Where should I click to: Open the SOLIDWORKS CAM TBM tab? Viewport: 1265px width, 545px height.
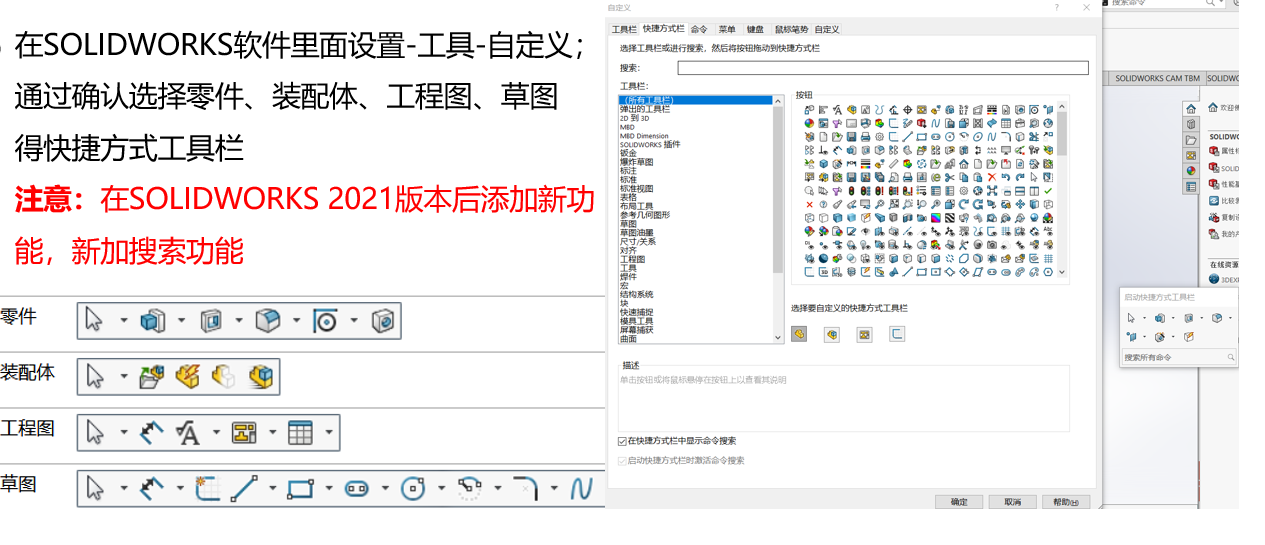(1157, 78)
